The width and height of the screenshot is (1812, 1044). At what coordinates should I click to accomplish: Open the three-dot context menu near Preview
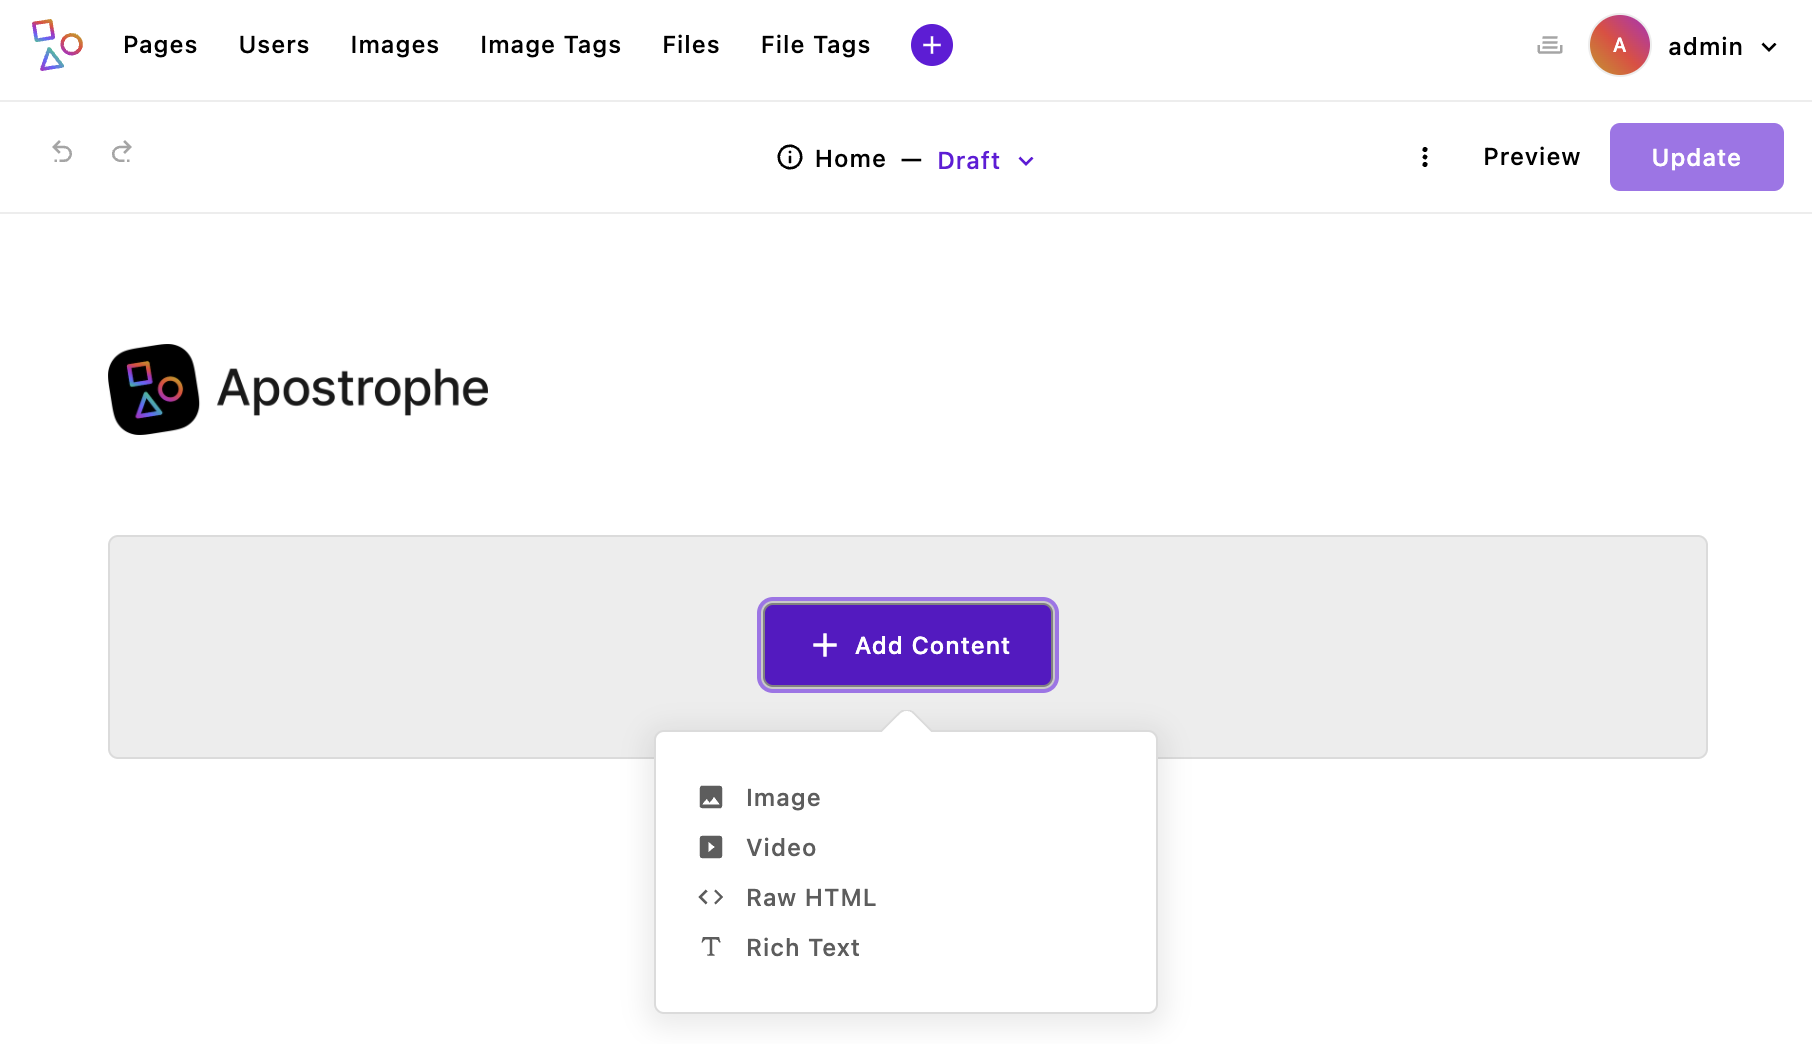pyautogui.click(x=1425, y=157)
